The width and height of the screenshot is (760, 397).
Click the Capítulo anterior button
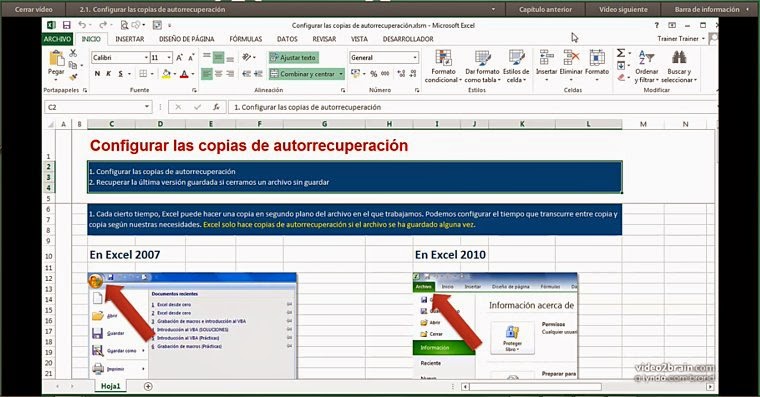click(x=545, y=9)
